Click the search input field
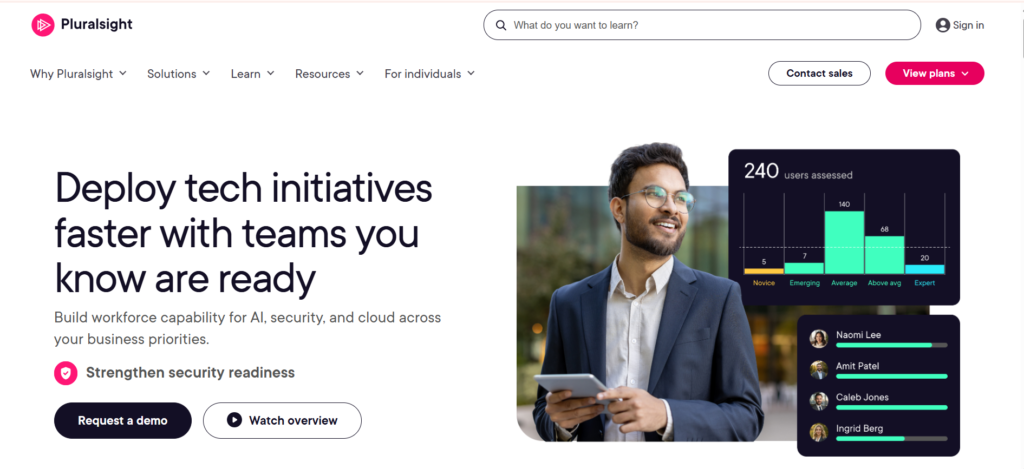This screenshot has width=1024, height=469. coord(702,25)
